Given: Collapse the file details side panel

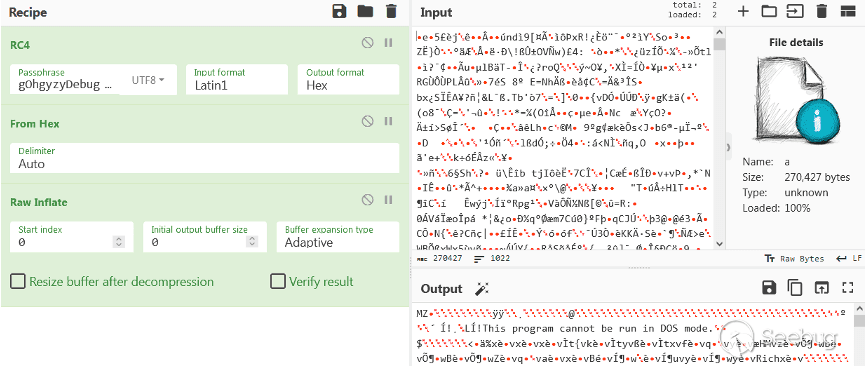Looking at the screenshot, I should (x=729, y=146).
